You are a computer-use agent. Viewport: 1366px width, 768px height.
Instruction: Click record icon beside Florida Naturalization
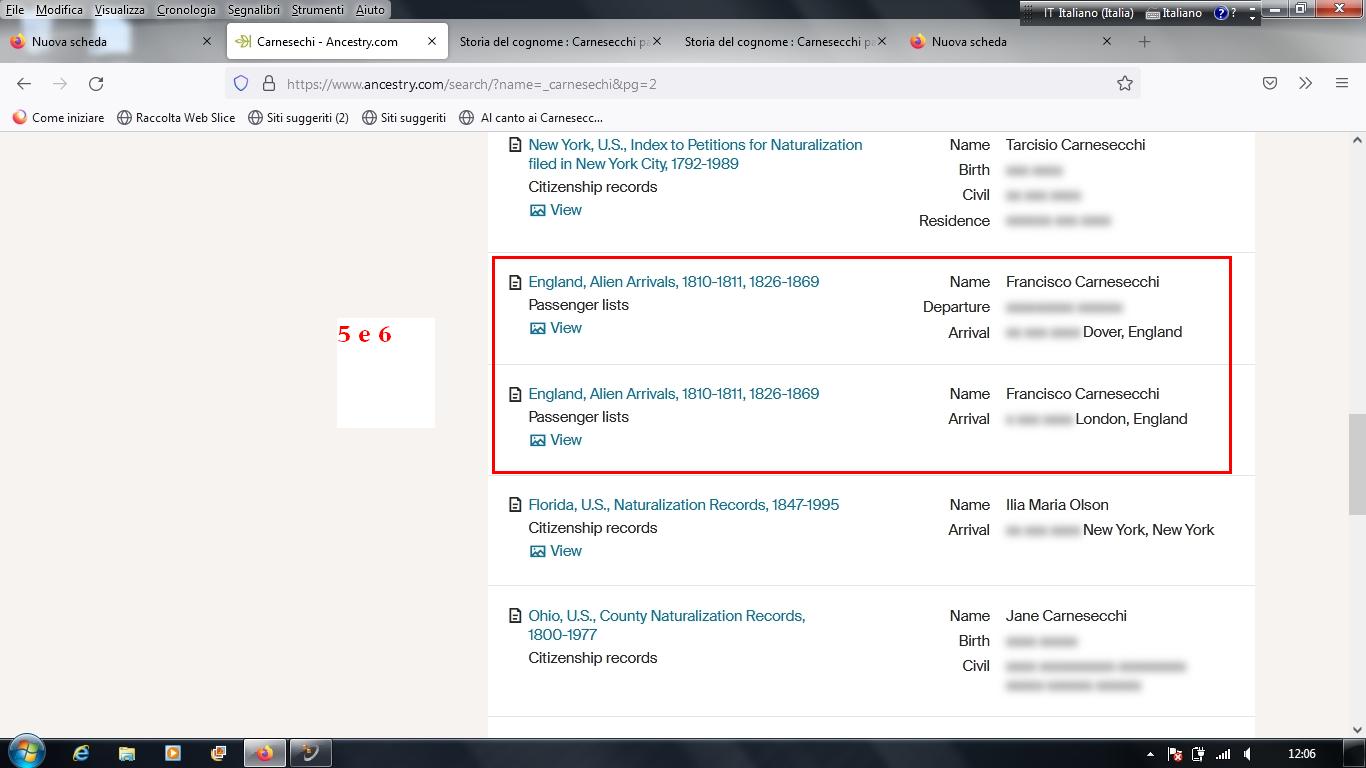(x=515, y=505)
